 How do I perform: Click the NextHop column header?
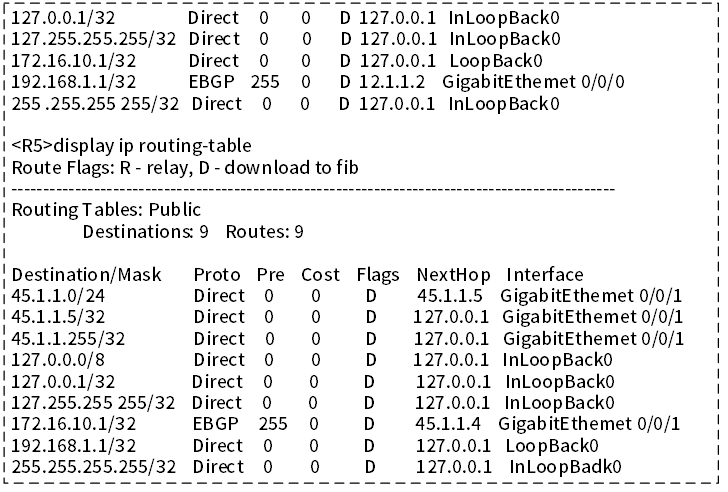coord(453,275)
